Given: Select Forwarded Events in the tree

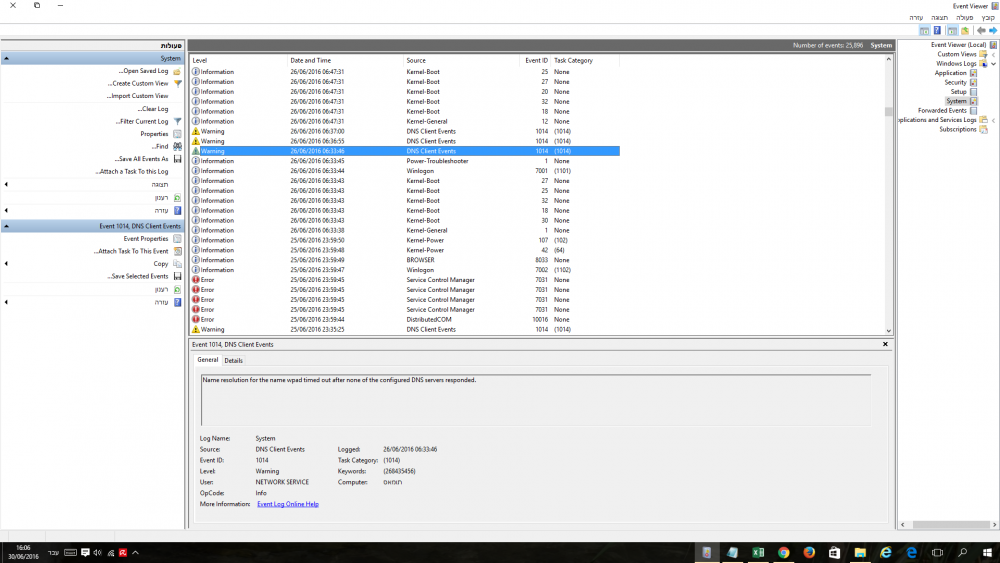Looking at the screenshot, I should tap(942, 110).
